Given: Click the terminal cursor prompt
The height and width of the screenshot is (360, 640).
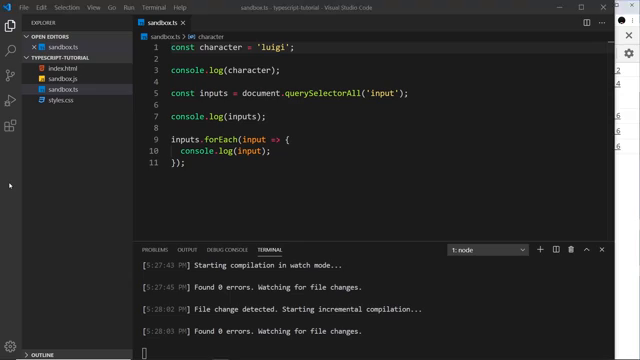Looking at the screenshot, I should pos(144,353).
